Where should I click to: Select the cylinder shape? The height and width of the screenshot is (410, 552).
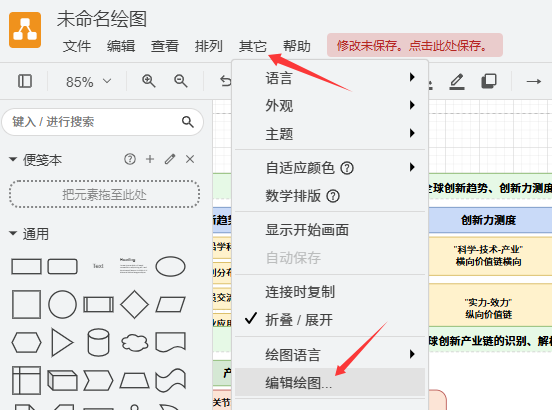click(98, 342)
